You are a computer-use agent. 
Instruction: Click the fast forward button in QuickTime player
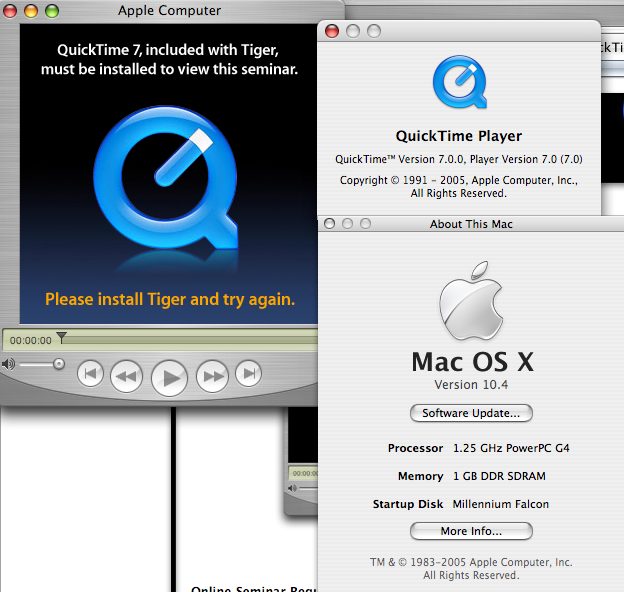click(213, 376)
